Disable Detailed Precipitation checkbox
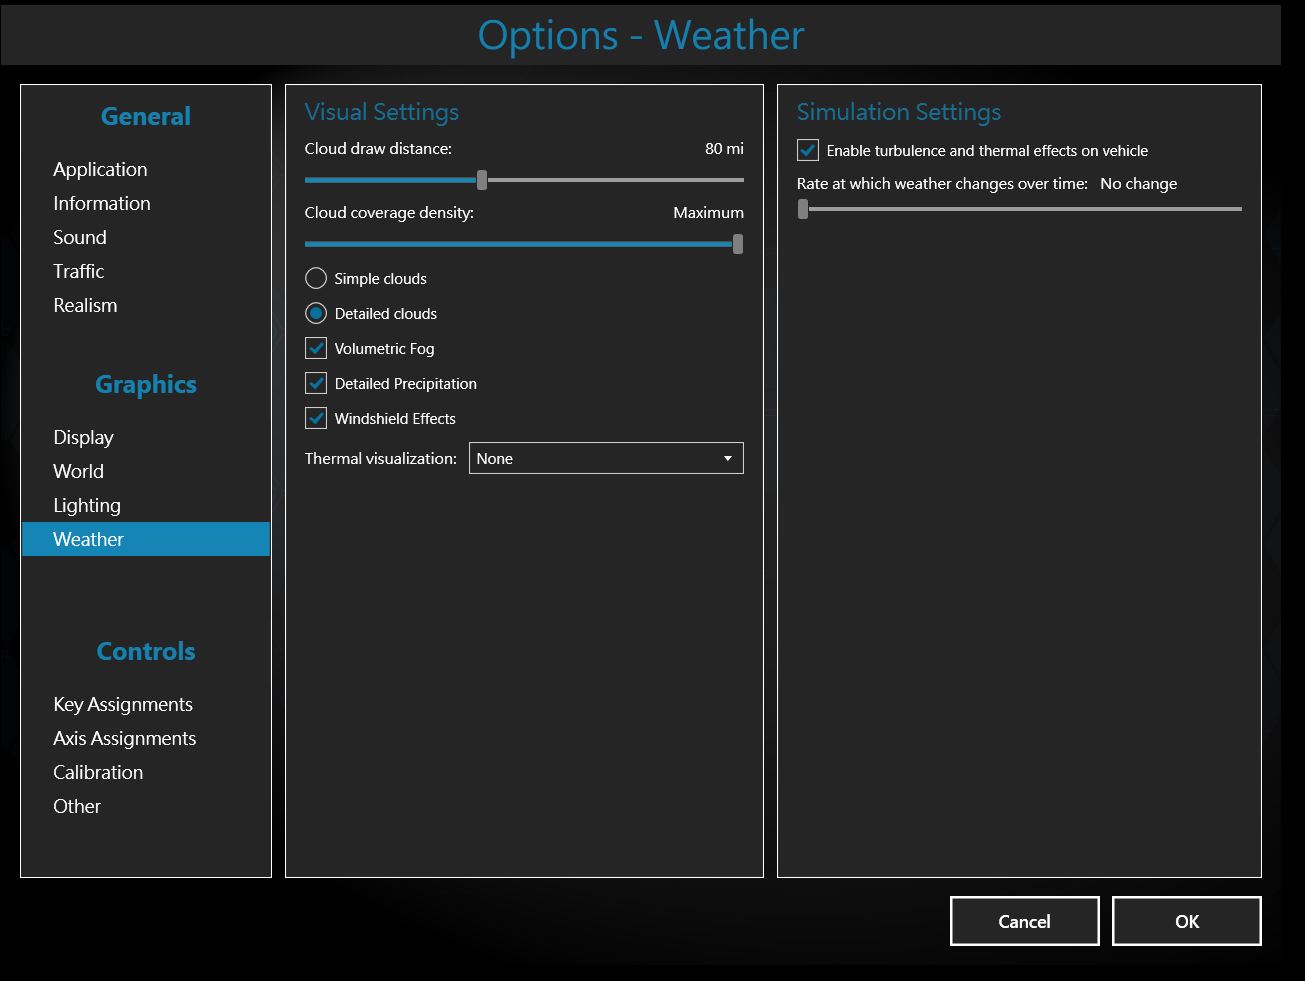This screenshot has width=1305, height=981. pyautogui.click(x=316, y=383)
